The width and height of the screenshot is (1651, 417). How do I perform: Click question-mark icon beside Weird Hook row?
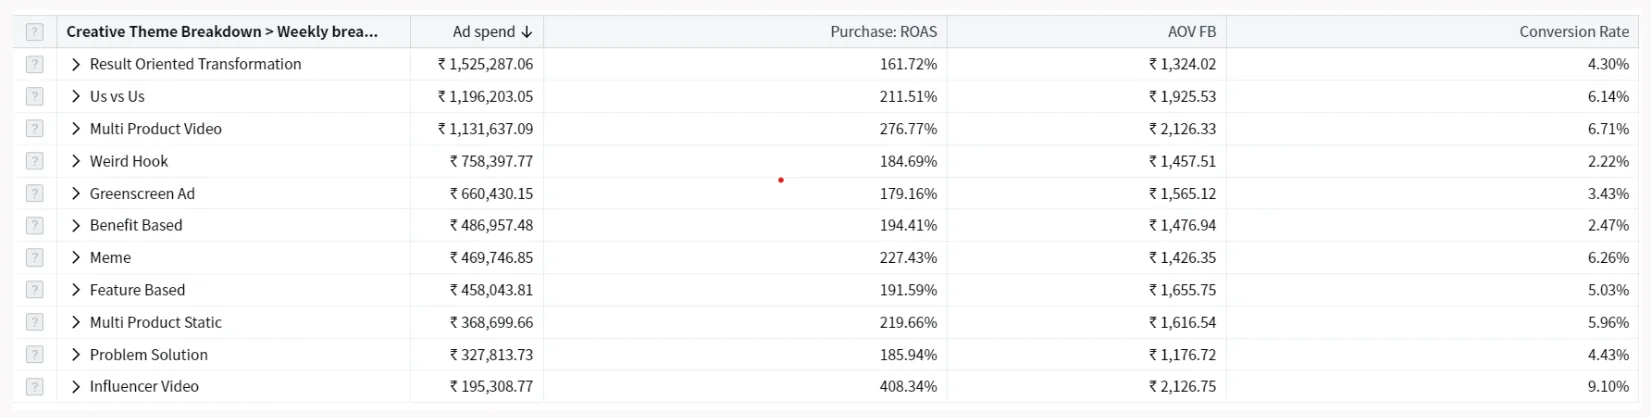click(x=35, y=161)
